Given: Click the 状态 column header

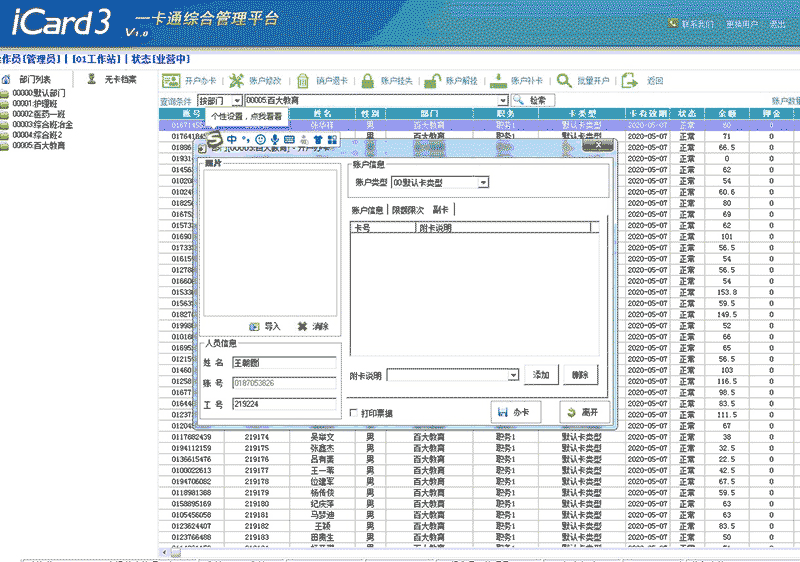Looking at the screenshot, I should (x=687, y=113).
